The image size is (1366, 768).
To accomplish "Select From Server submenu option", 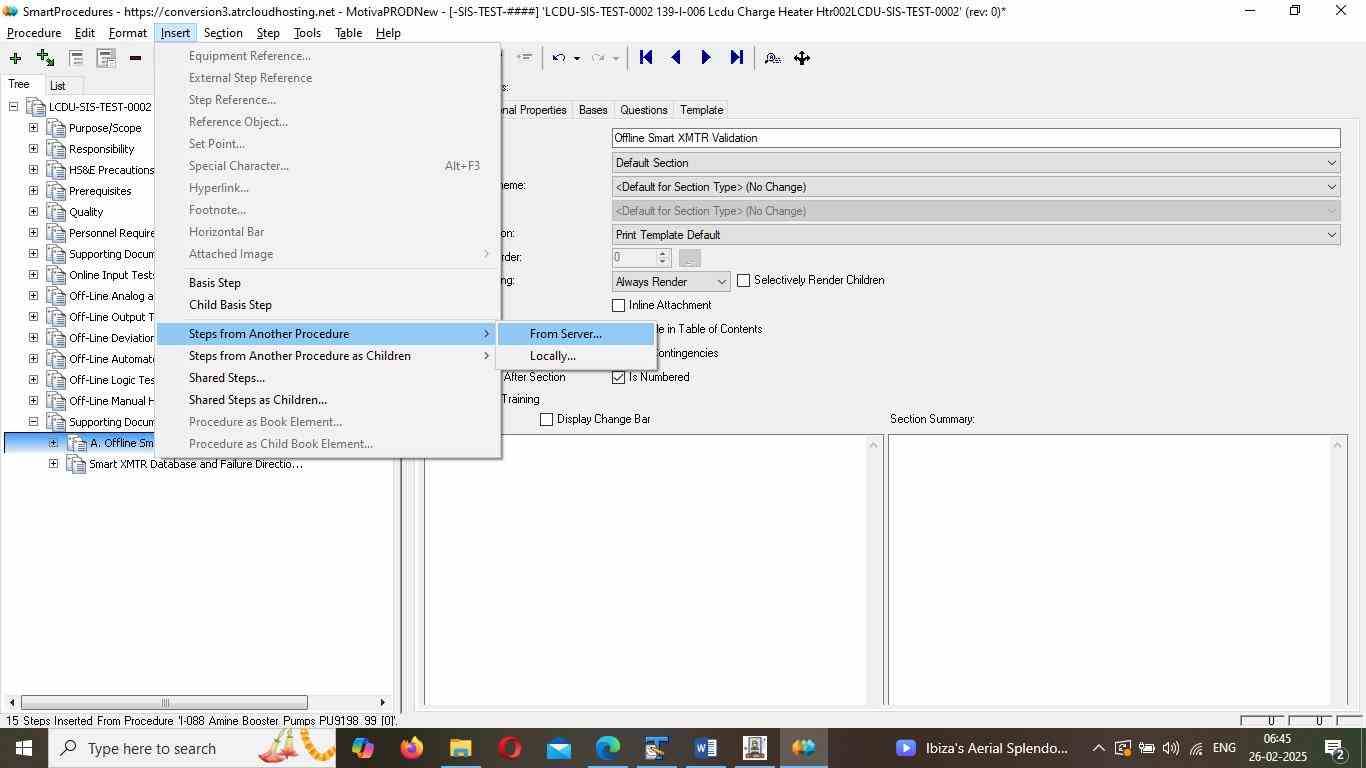I will [576, 334].
